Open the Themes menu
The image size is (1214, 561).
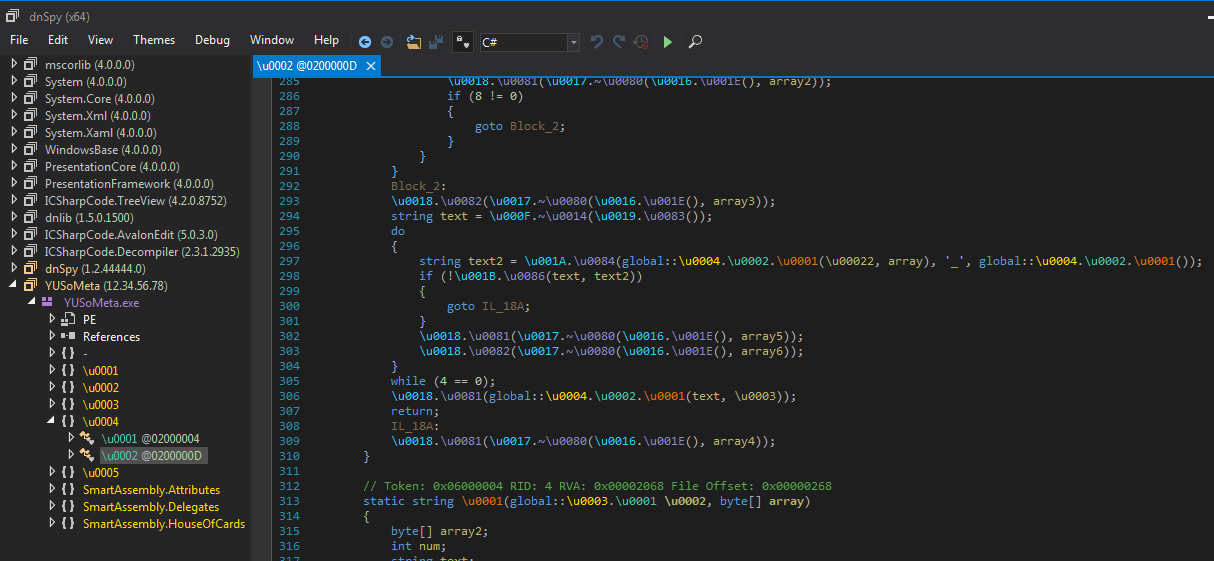[154, 40]
